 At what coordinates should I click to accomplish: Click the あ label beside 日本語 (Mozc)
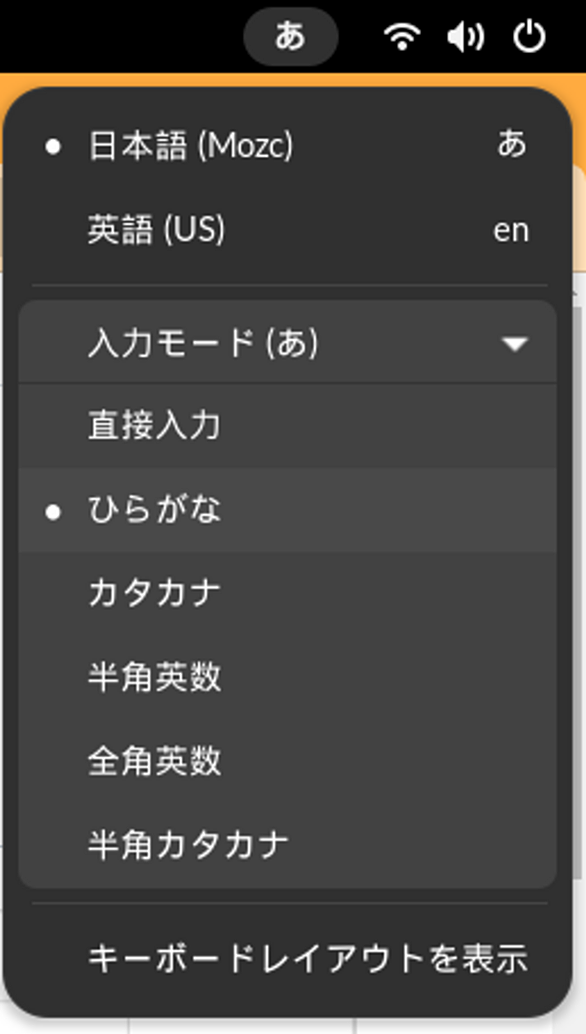(512, 144)
